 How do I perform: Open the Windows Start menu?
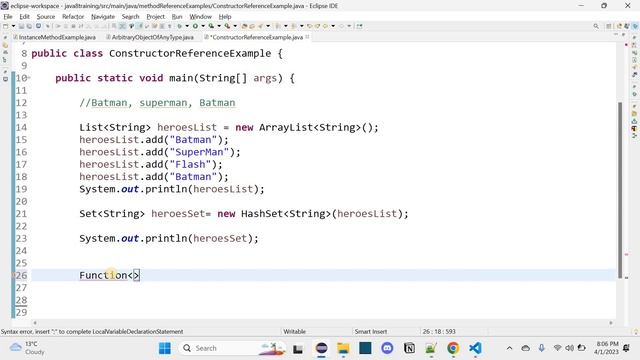[165, 348]
